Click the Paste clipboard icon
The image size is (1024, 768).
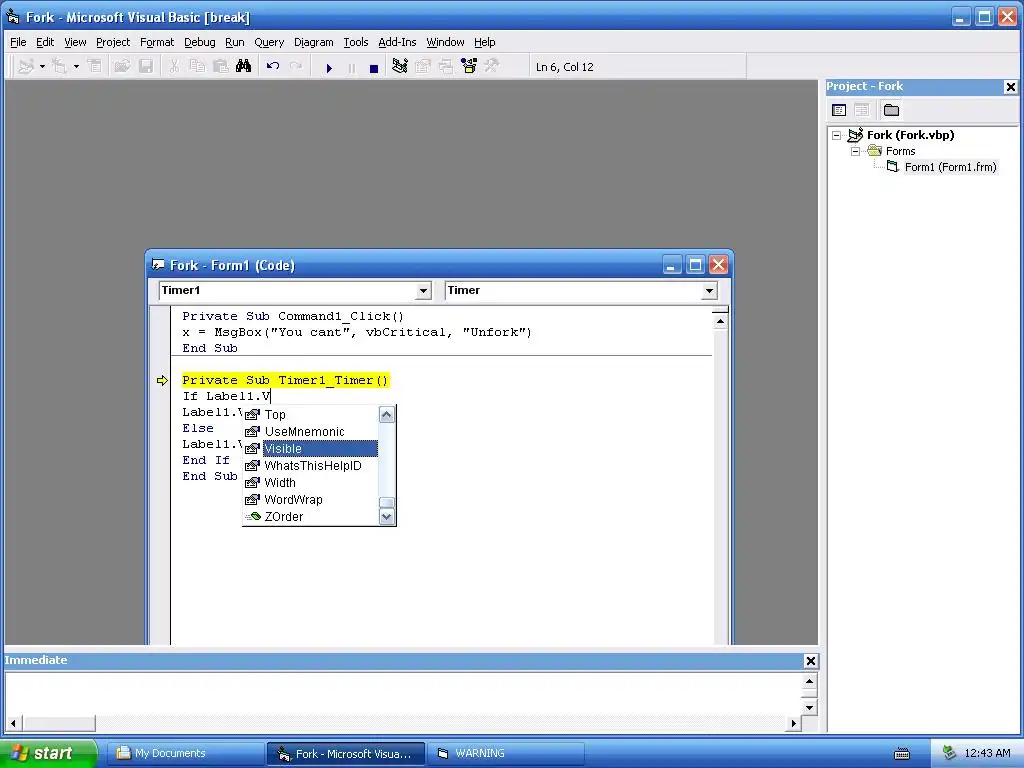coord(220,67)
